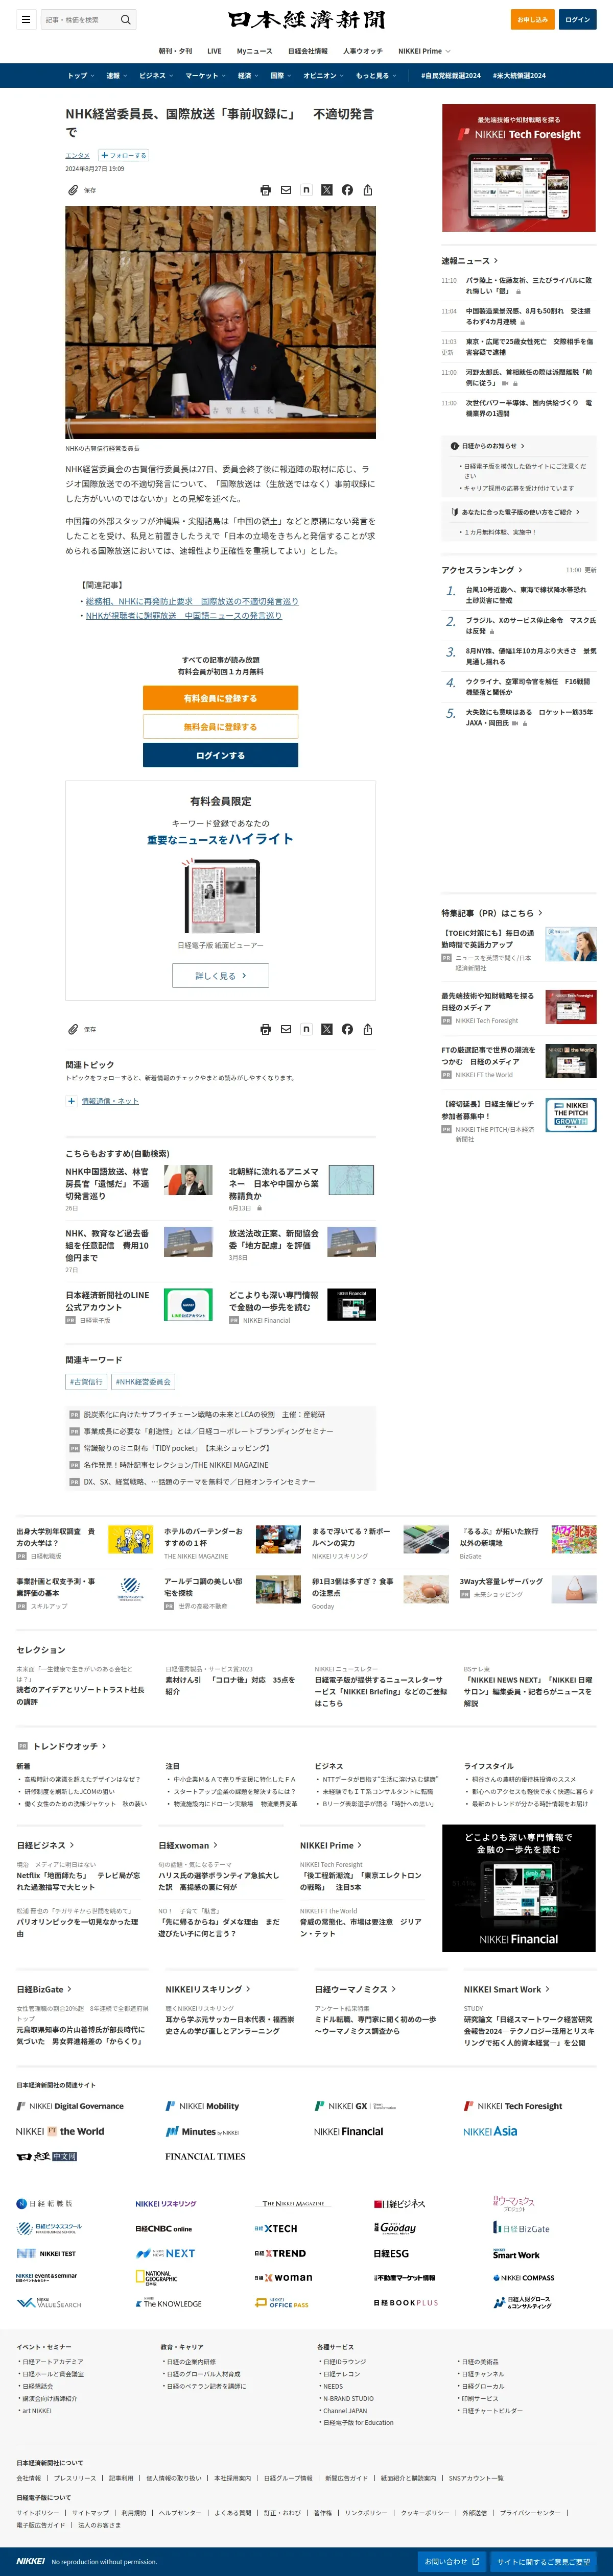Open 日経からのお知らせ heading

[x=488, y=446]
